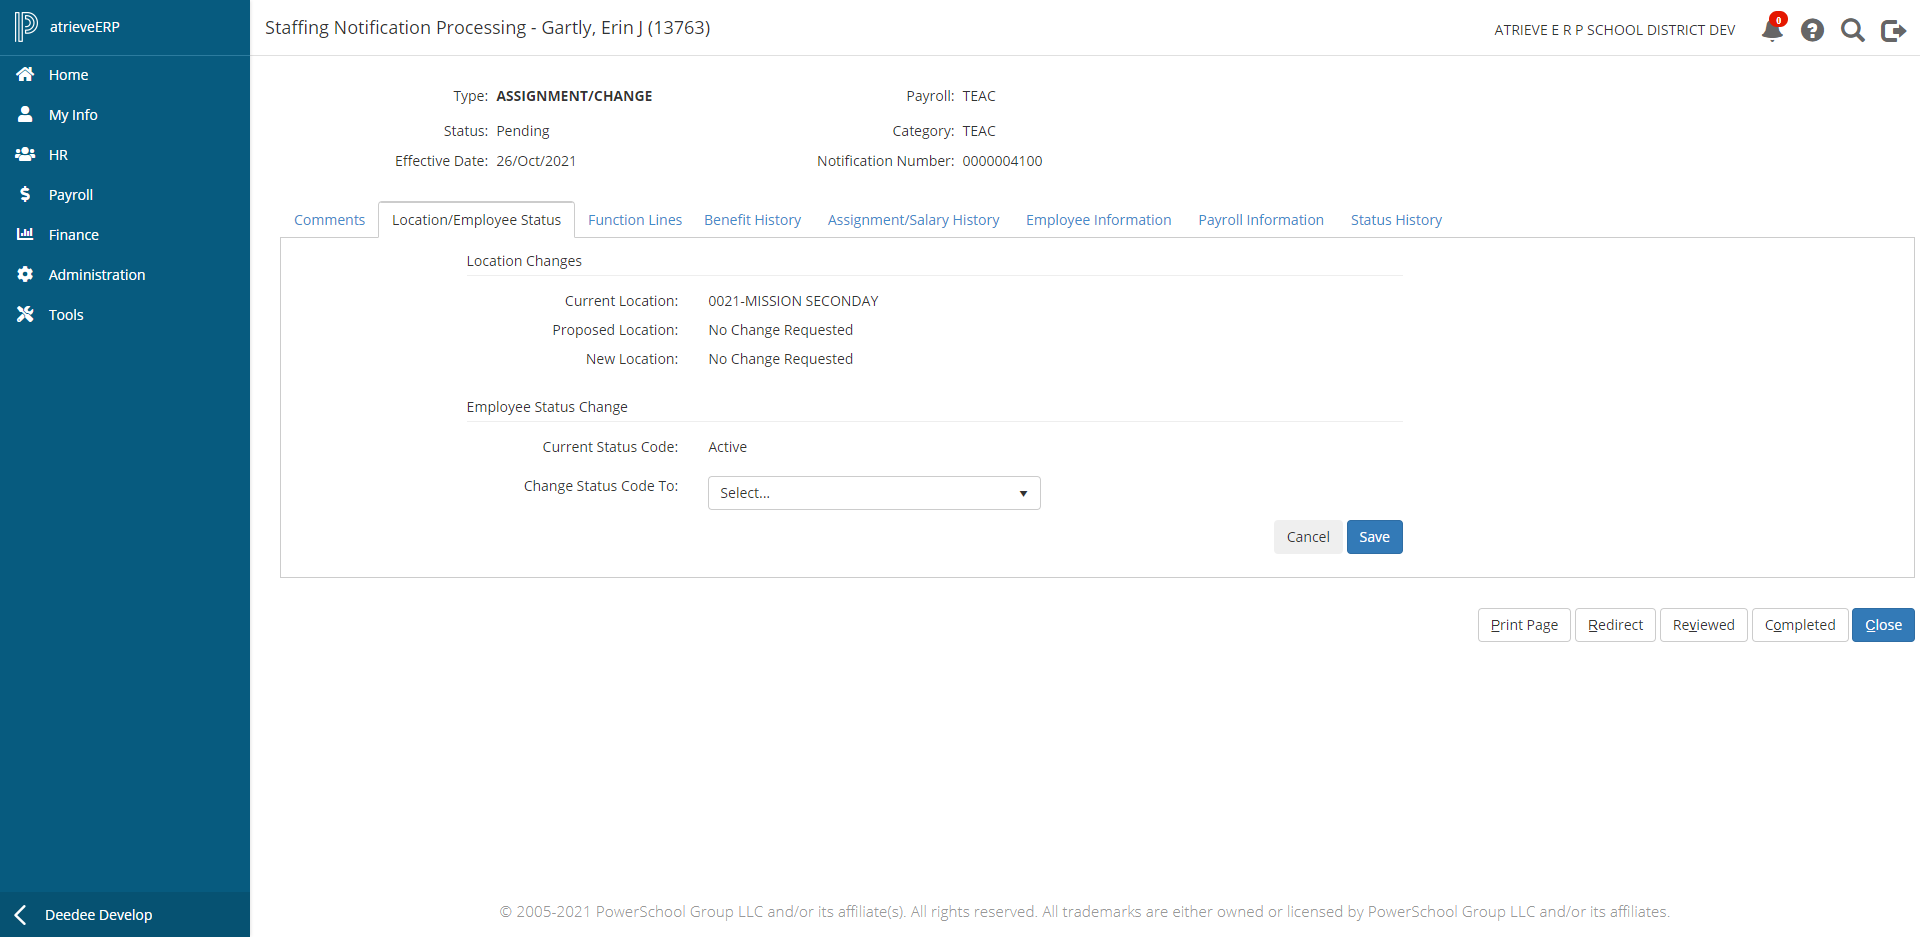Click the PowerSchool atrieveERP logo

point(26,27)
